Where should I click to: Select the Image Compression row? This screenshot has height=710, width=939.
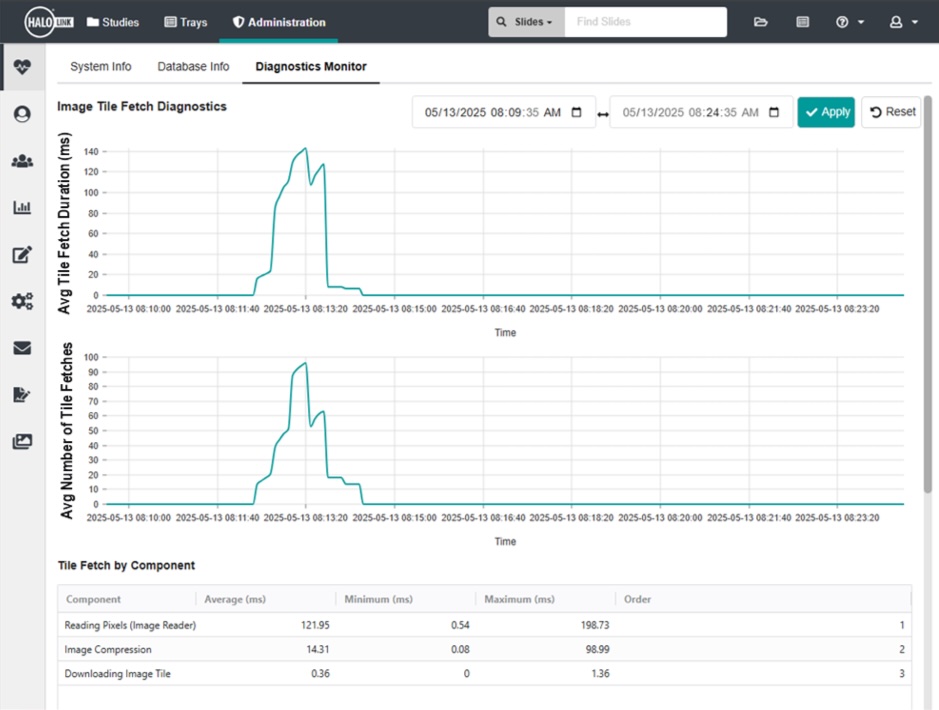point(484,650)
